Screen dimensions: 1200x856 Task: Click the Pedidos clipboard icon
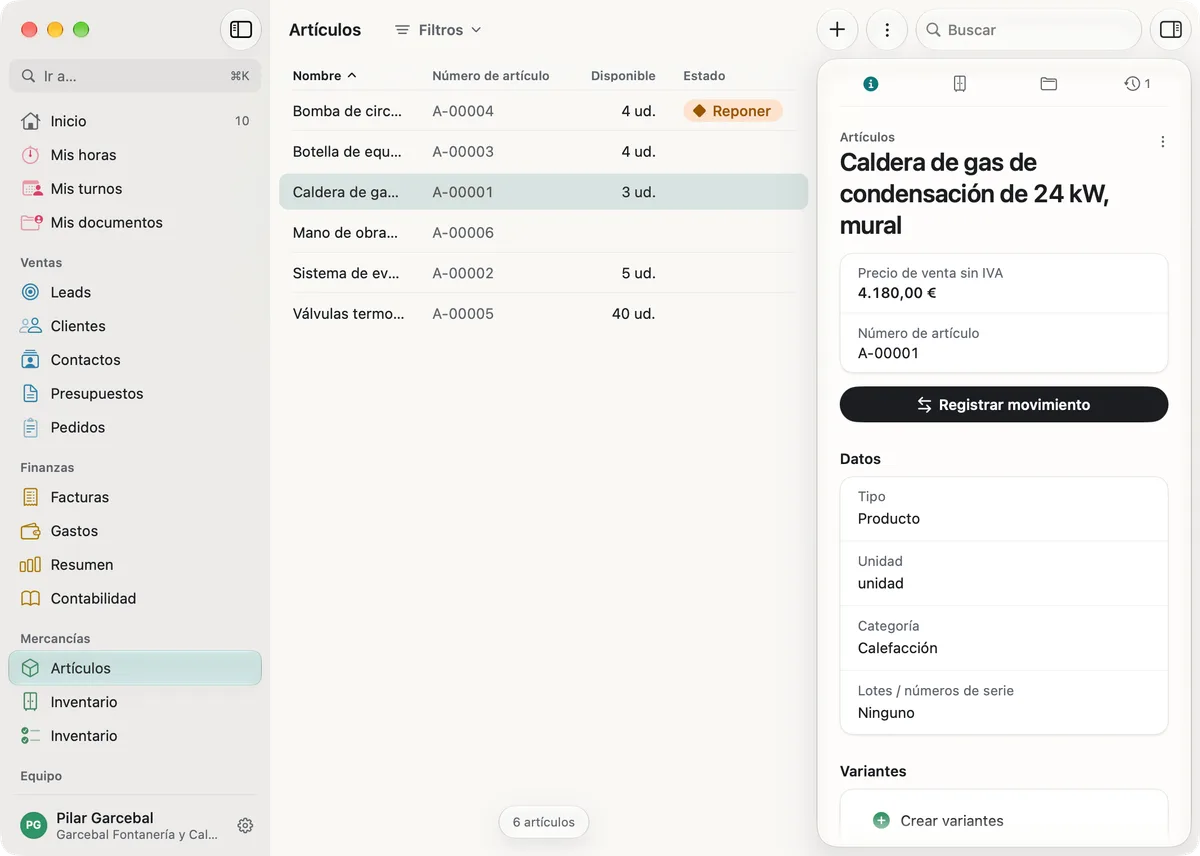point(31,427)
